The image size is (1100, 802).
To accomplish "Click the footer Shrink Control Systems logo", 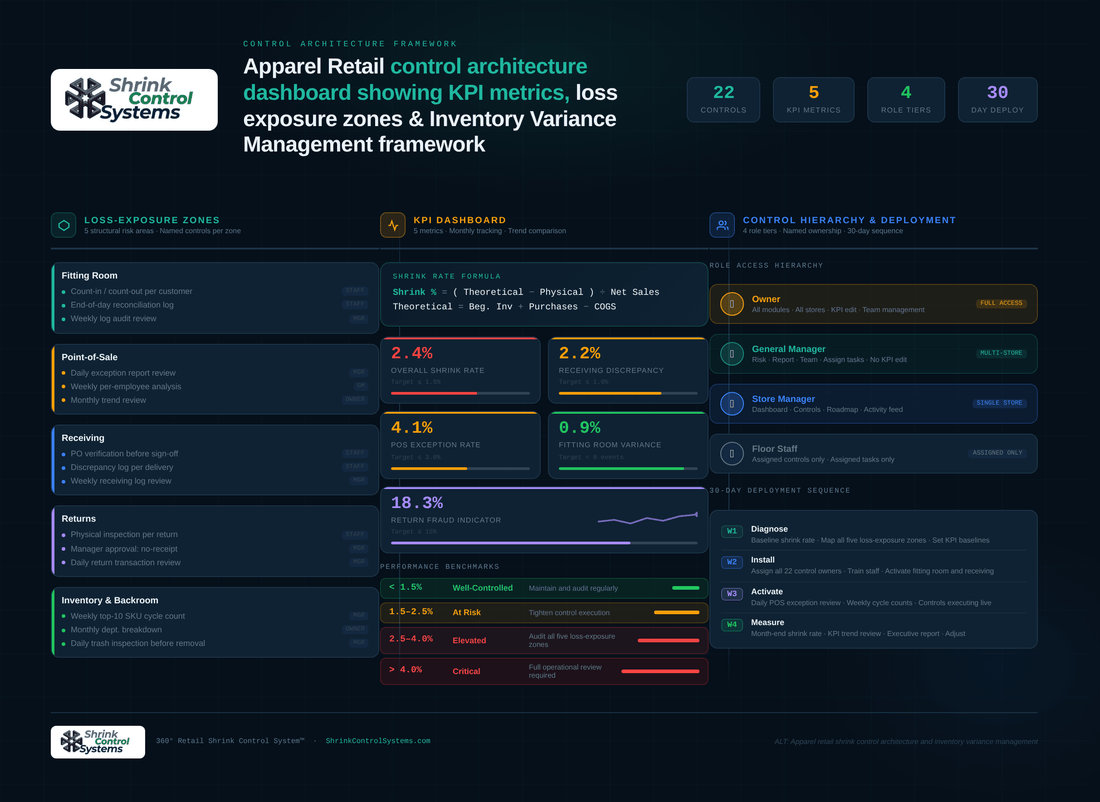I will click(x=98, y=742).
